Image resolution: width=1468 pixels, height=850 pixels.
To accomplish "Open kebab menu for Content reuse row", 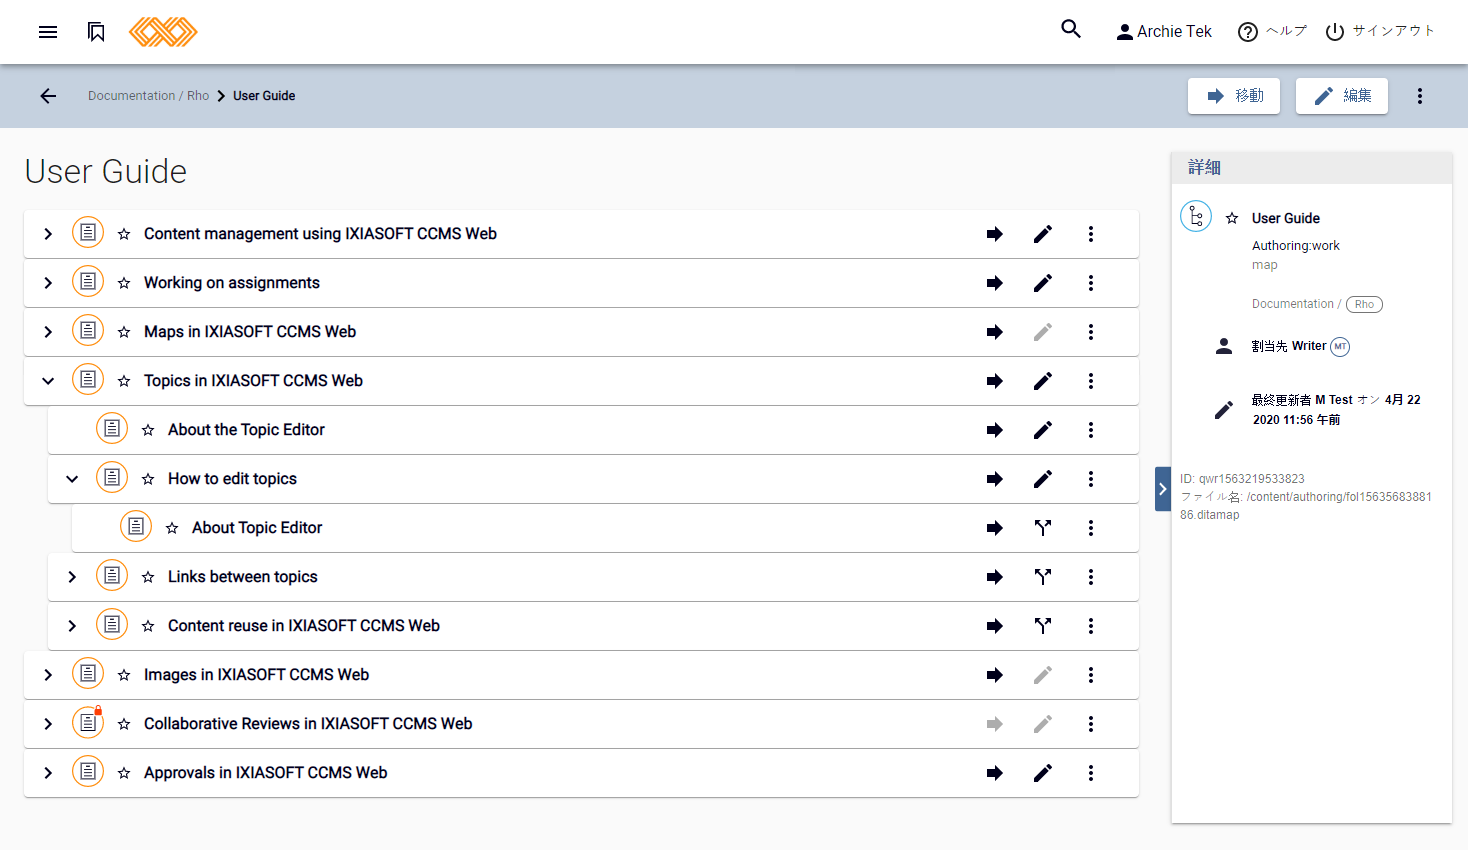I will click(x=1091, y=626).
